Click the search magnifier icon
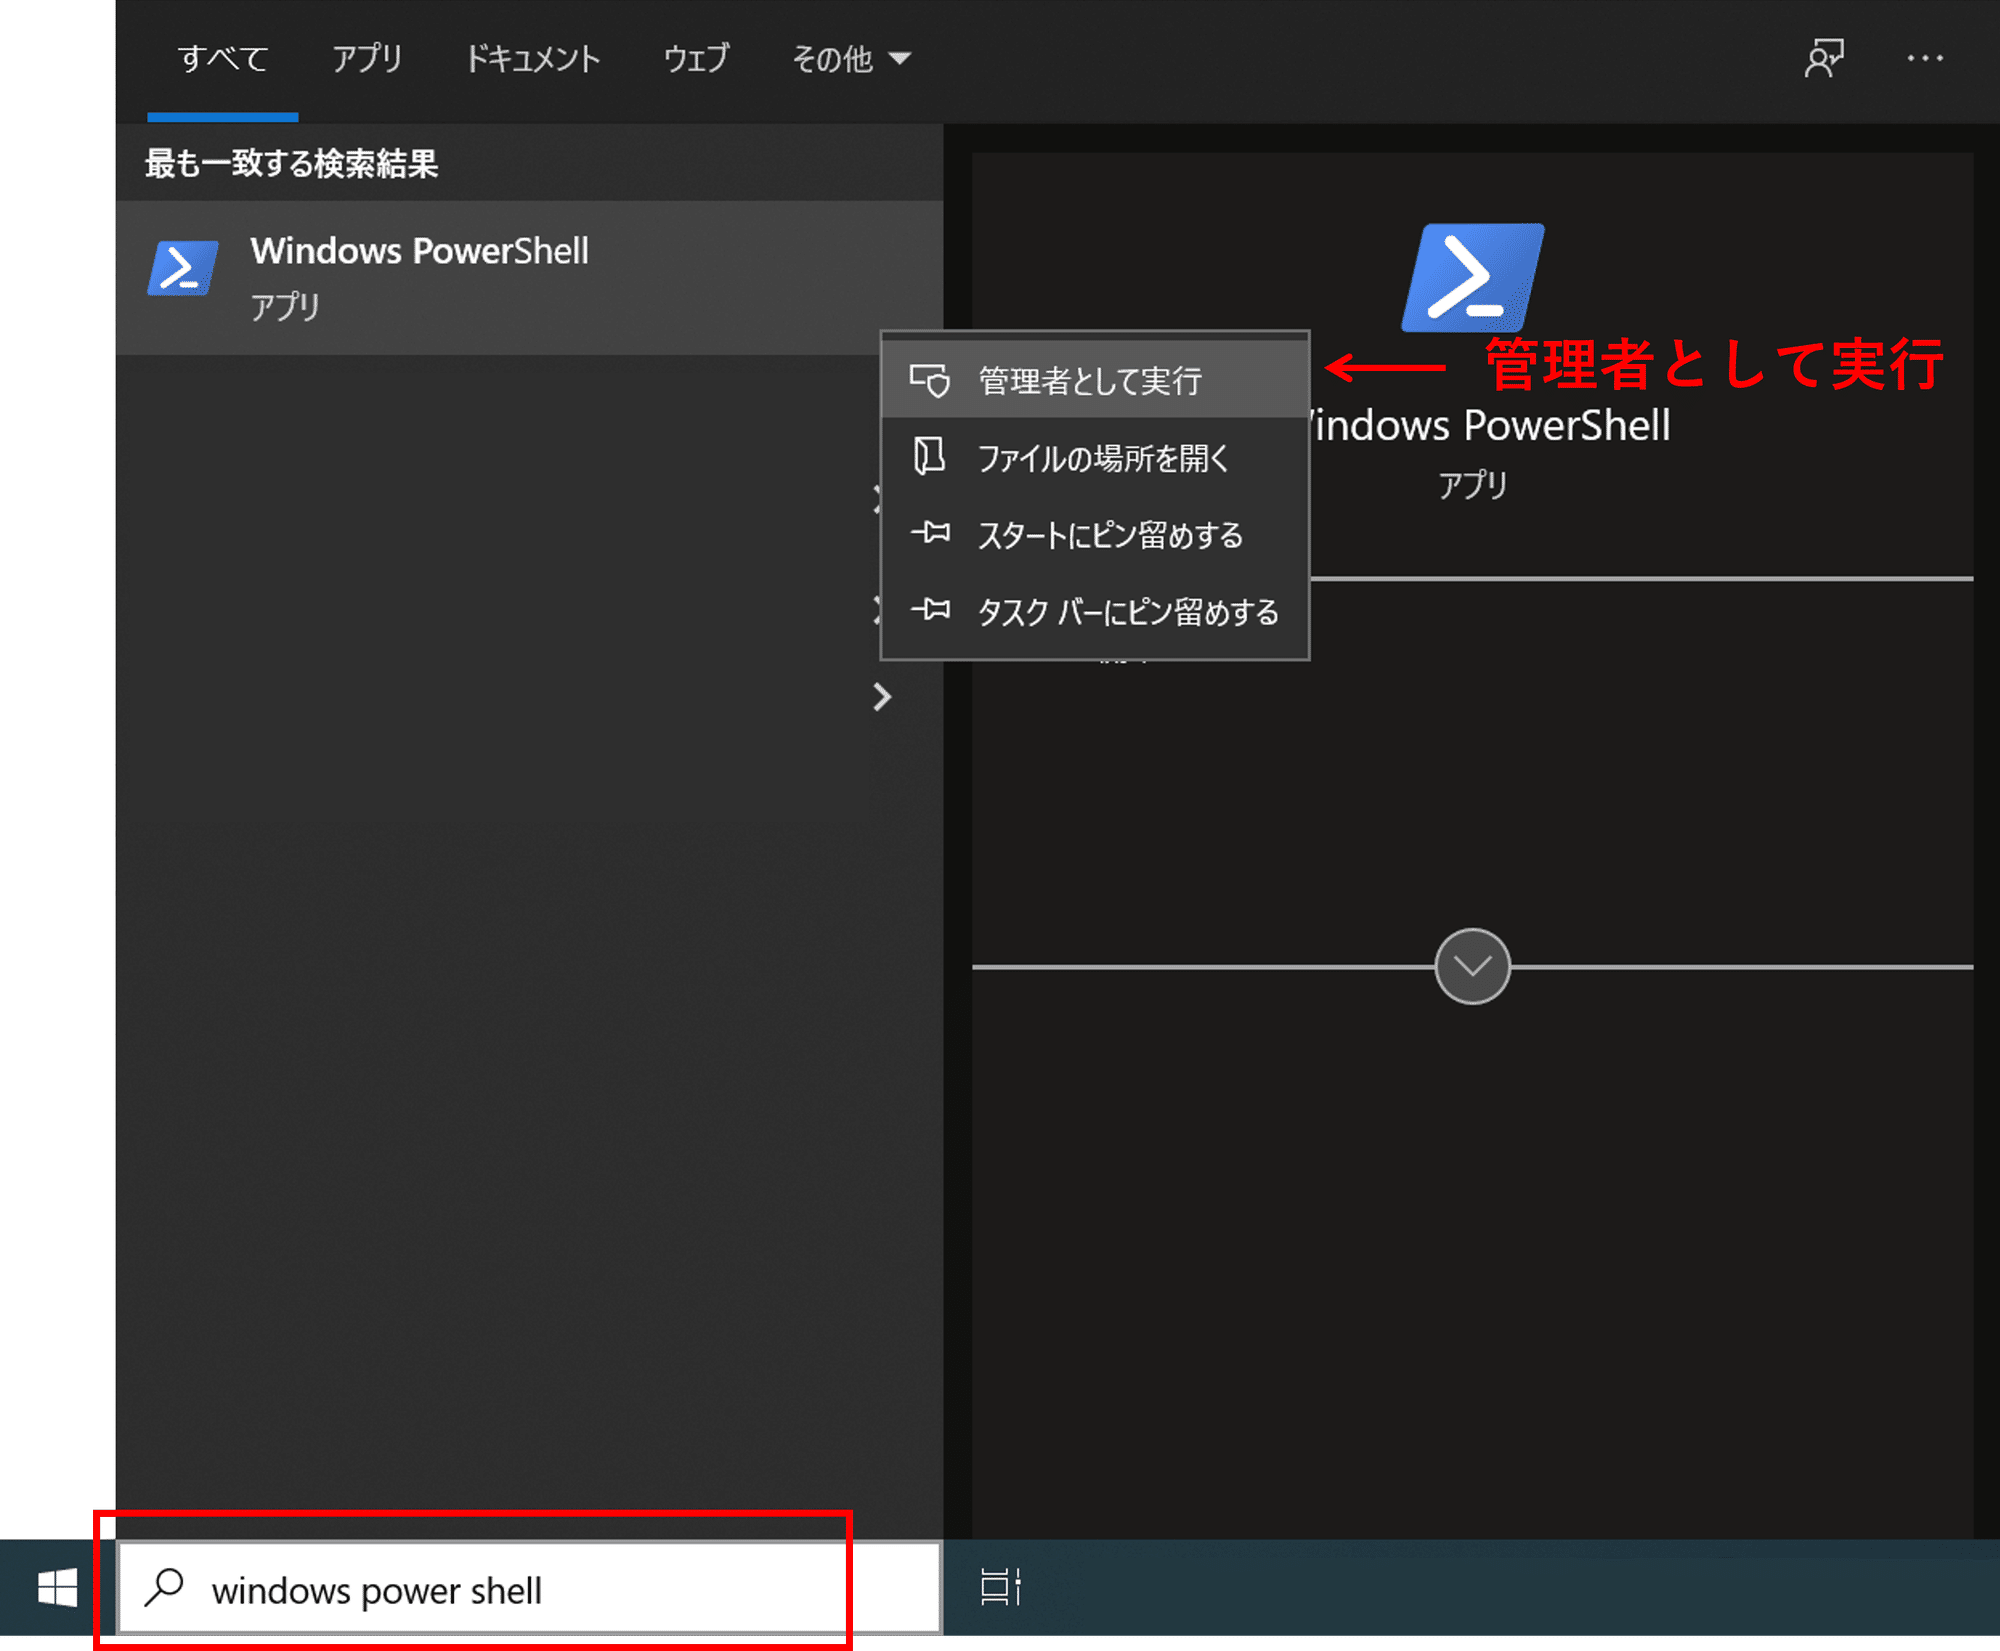This screenshot has height=1651, width=2000. (x=165, y=1587)
